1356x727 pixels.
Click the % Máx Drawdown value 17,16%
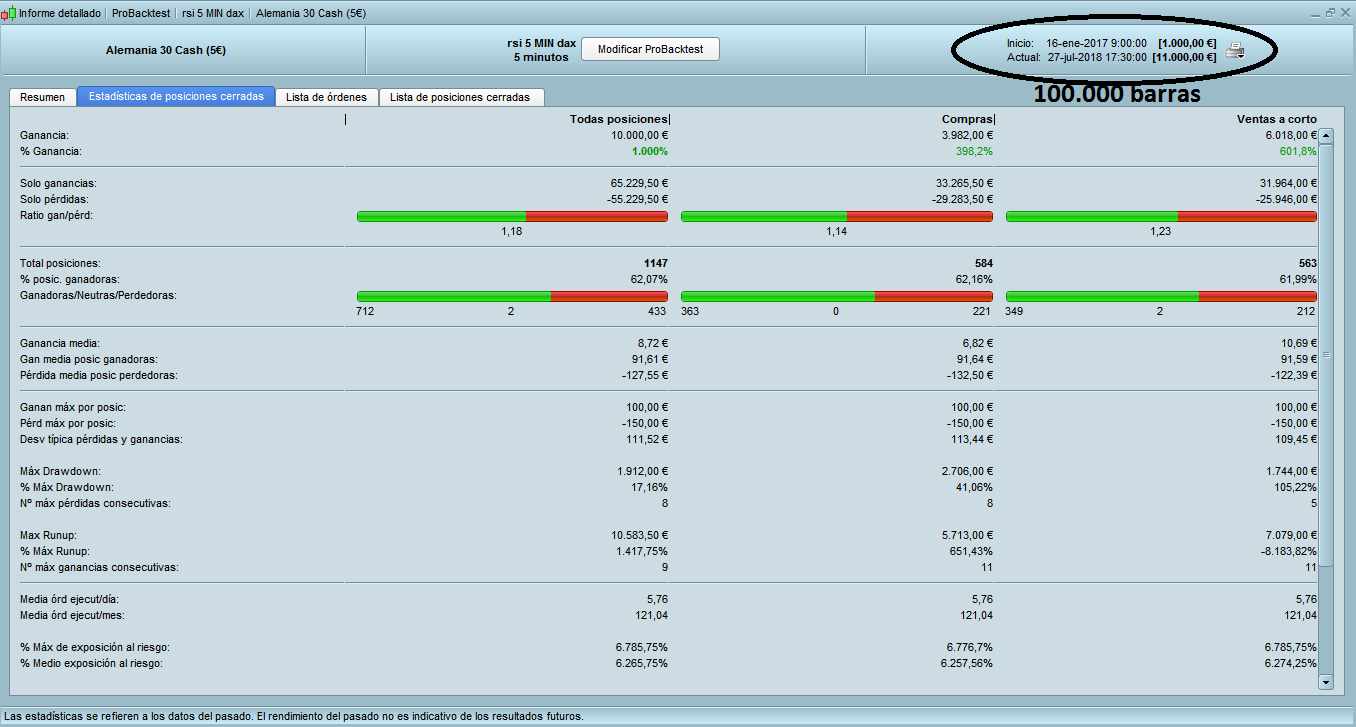(649, 487)
